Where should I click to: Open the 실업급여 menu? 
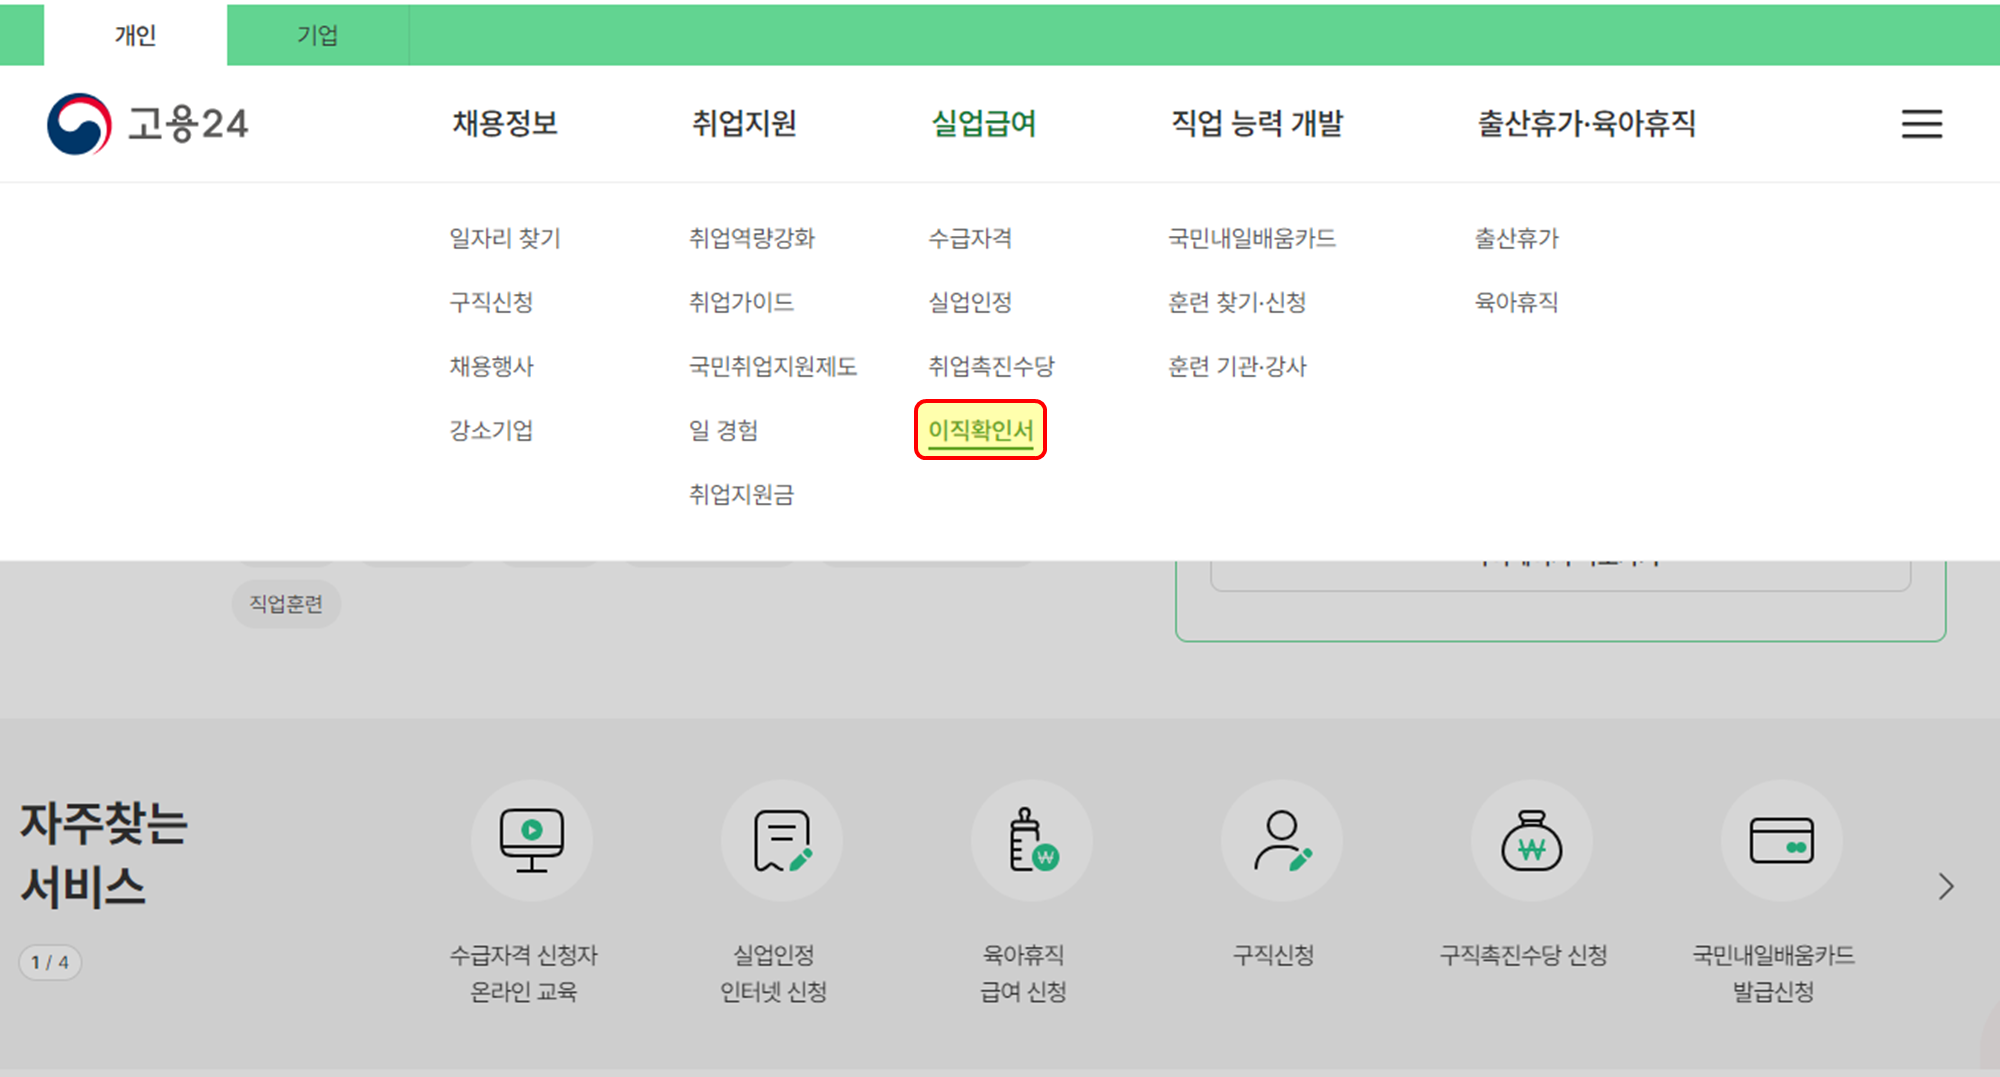click(x=983, y=123)
